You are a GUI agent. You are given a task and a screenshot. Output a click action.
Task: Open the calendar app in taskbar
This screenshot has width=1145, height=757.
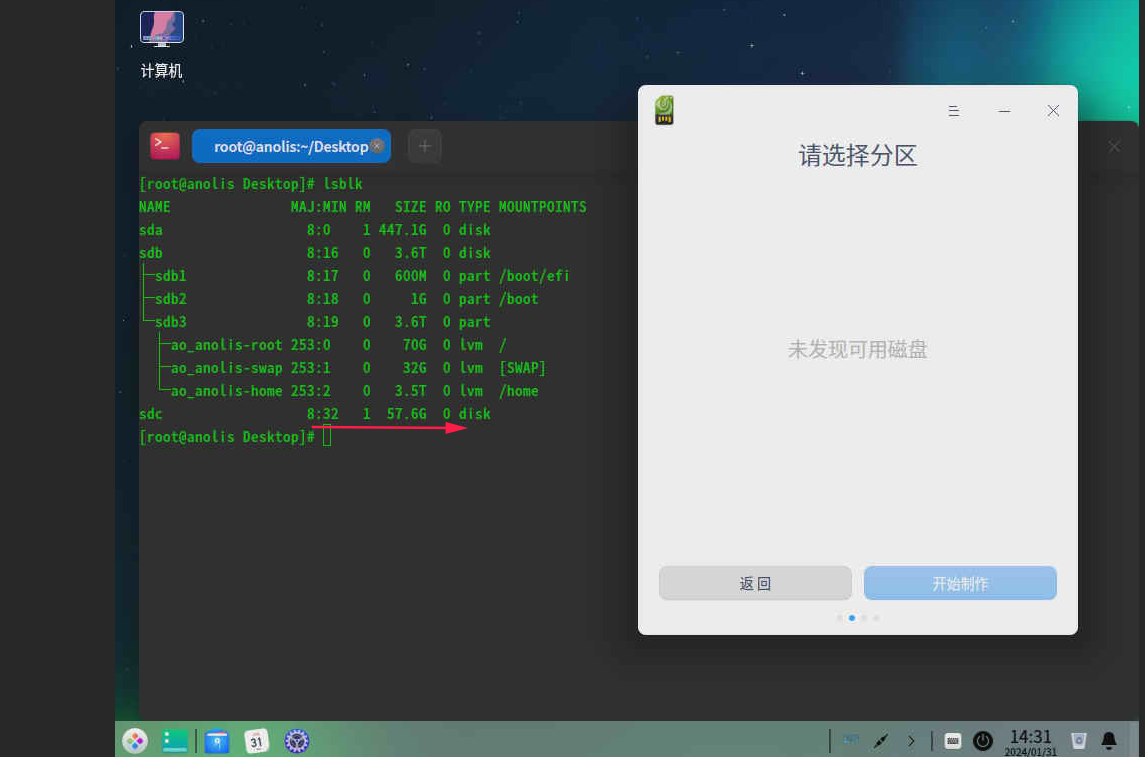click(x=257, y=741)
